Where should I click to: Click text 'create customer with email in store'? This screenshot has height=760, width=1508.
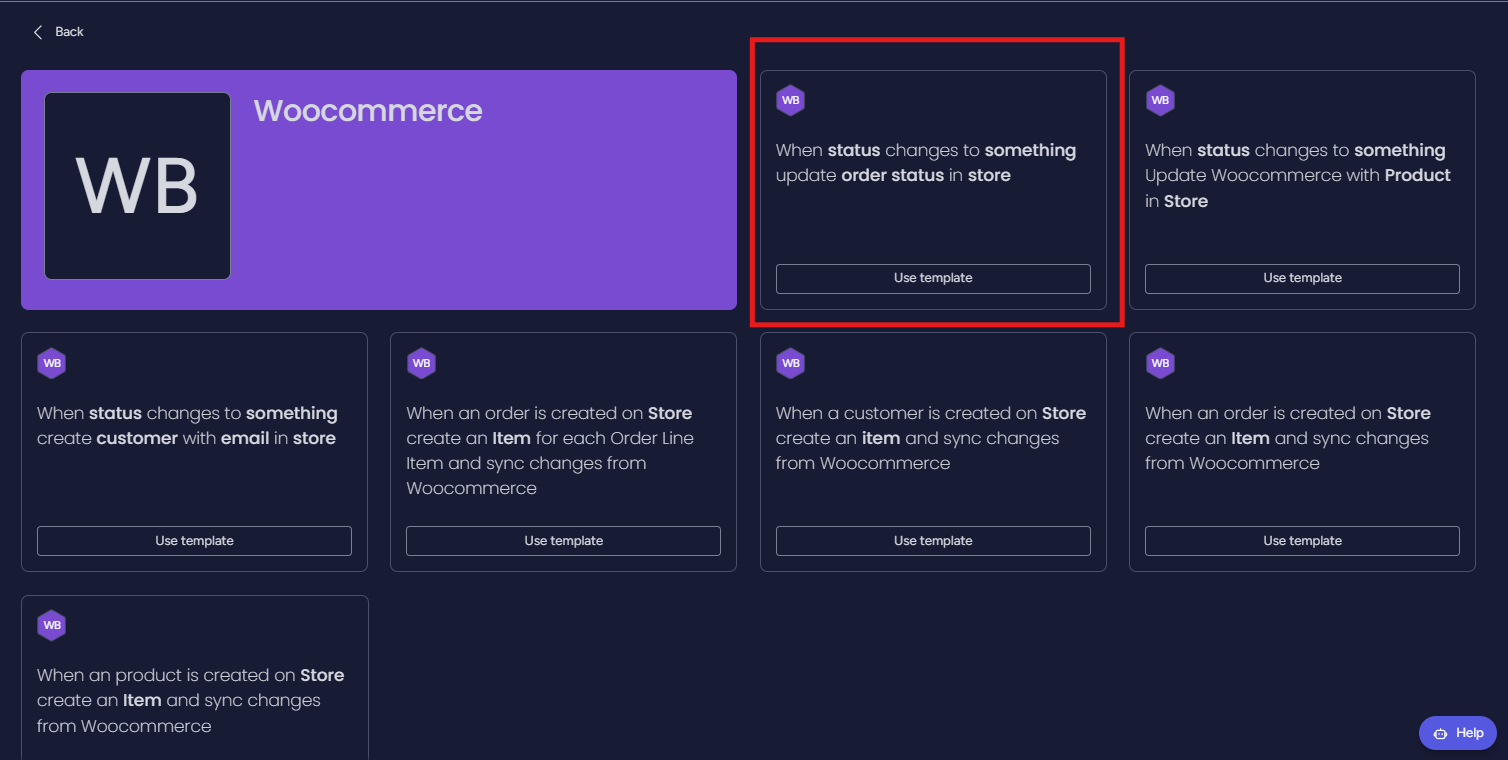pyautogui.click(x=186, y=438)
